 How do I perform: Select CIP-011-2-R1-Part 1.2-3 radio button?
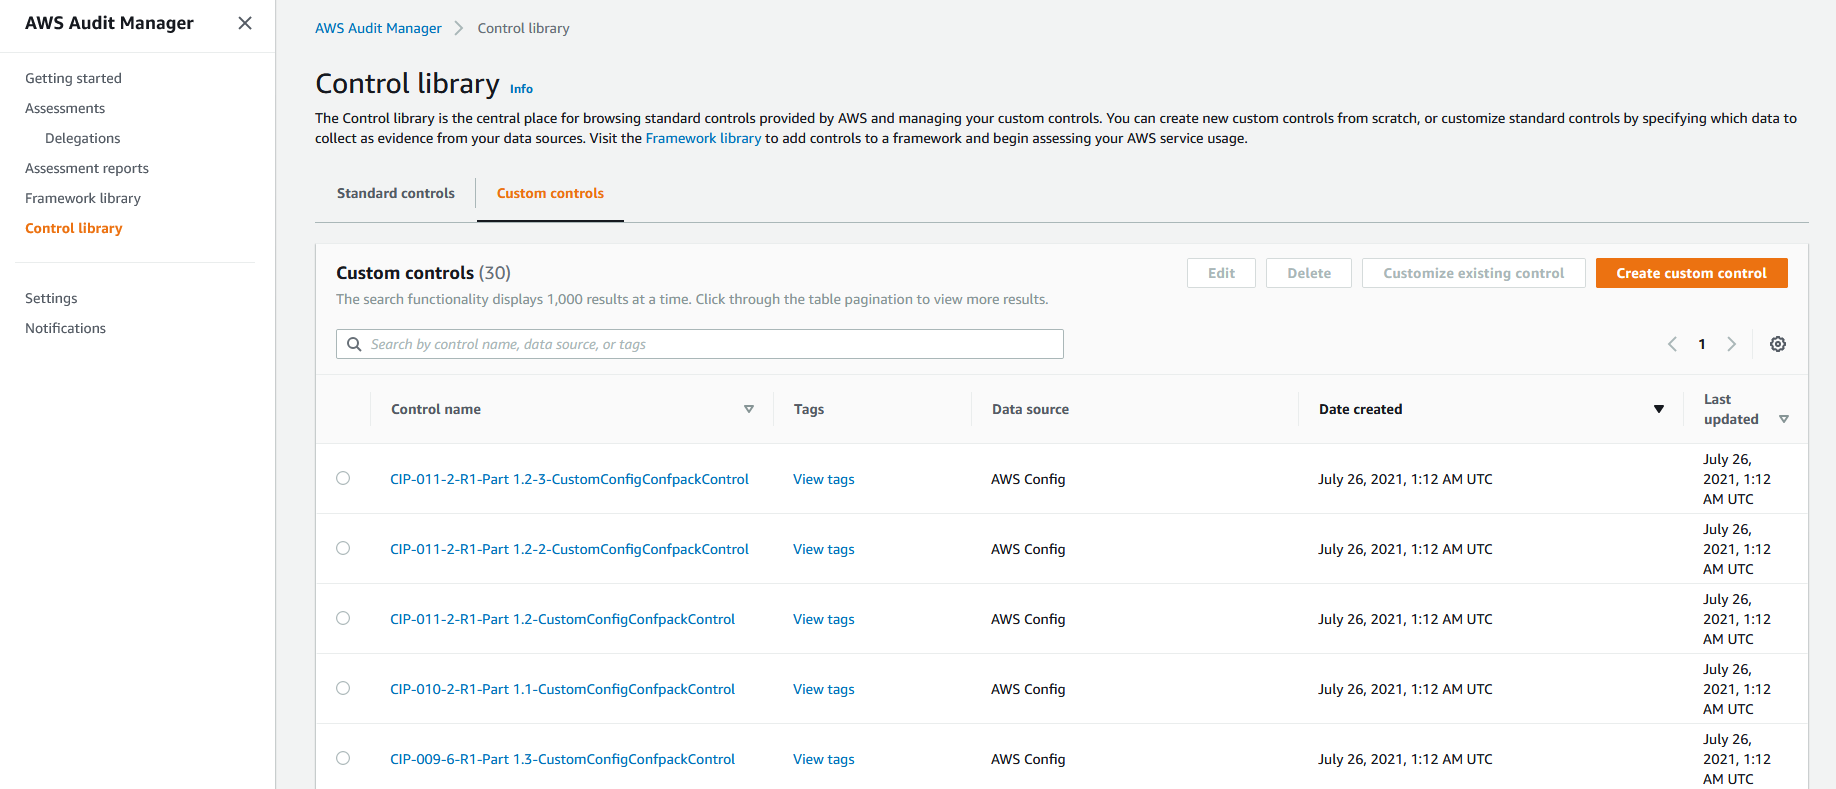pyautogui.click(x=343, y=478)
